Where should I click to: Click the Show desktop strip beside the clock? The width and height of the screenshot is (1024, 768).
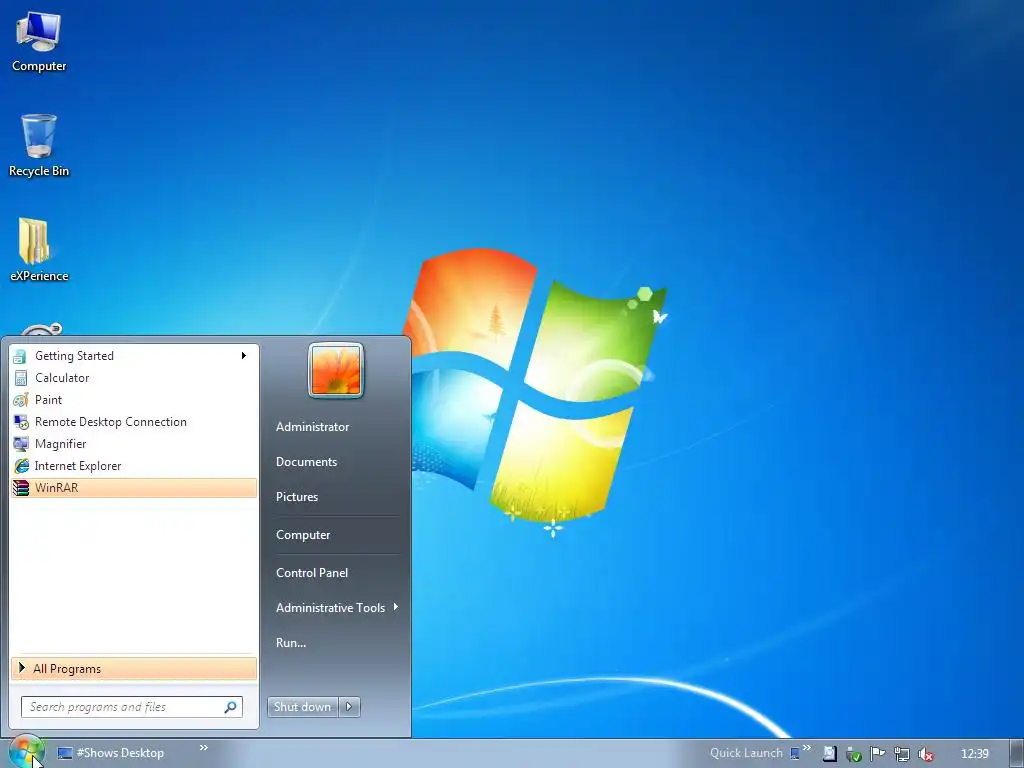(1017, 753)
